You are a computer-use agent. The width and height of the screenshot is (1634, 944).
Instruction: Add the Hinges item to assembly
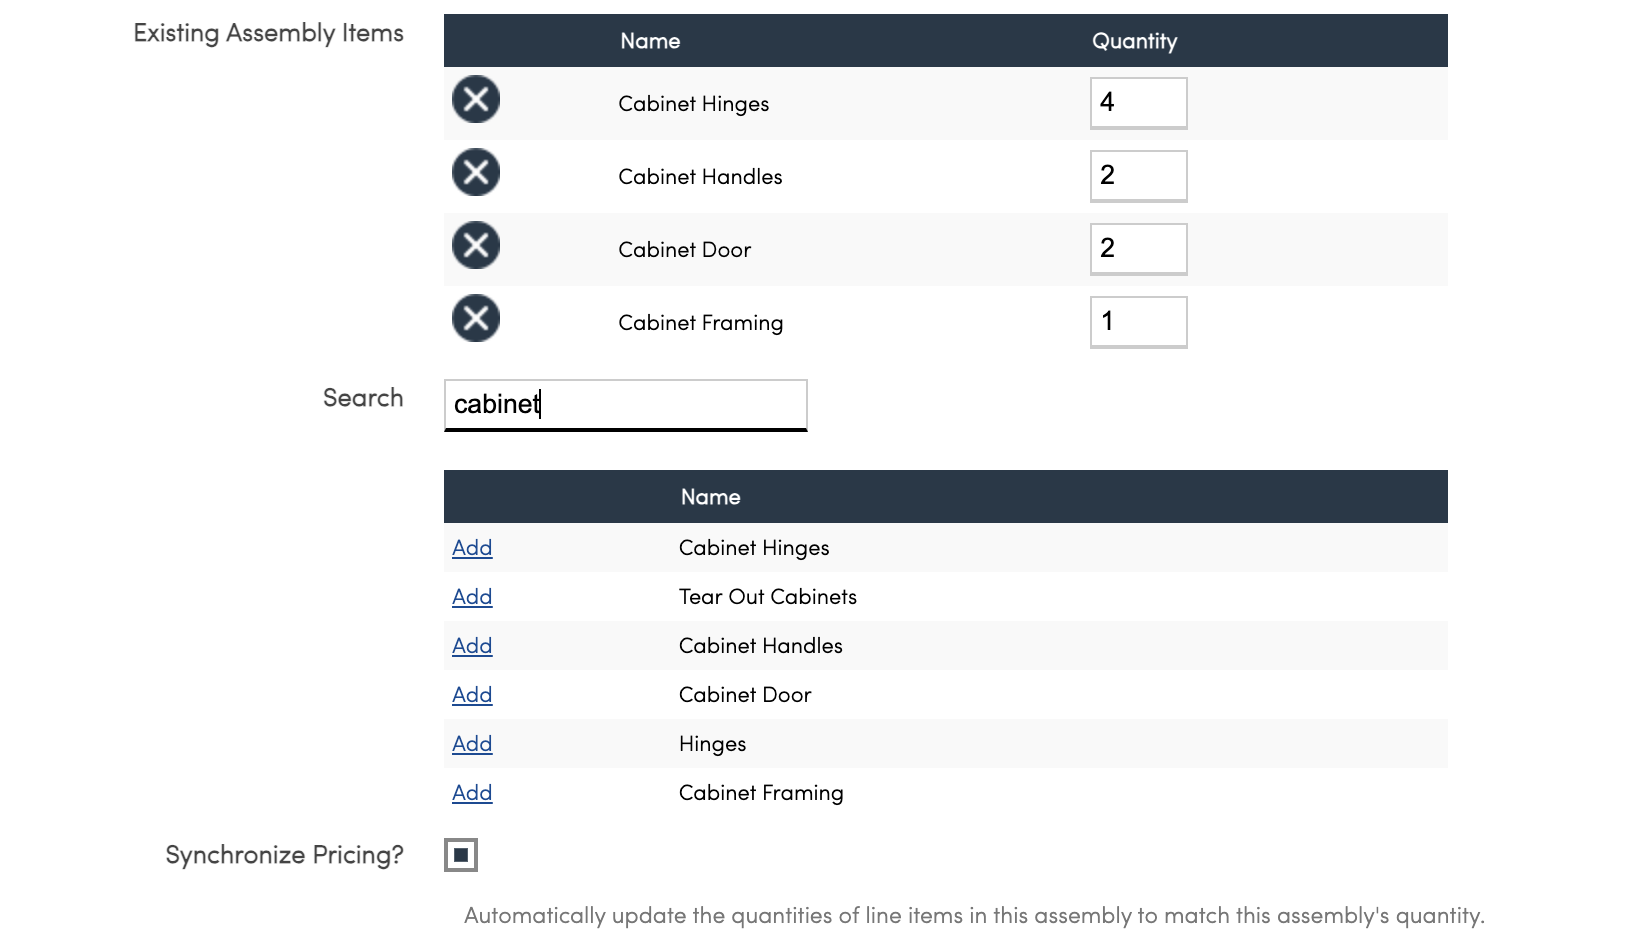(x=472, y=744)
